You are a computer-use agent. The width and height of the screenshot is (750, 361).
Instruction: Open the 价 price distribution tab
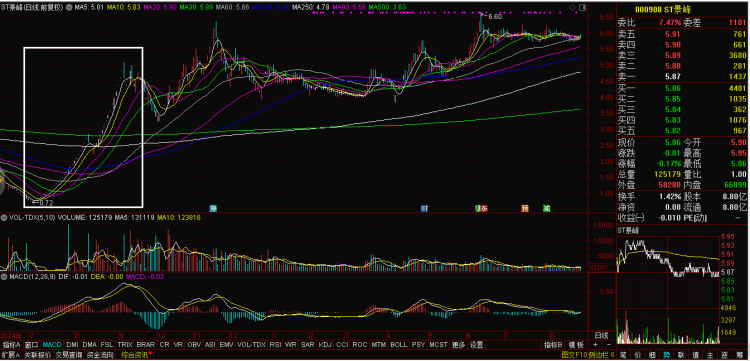pos(639,355)
